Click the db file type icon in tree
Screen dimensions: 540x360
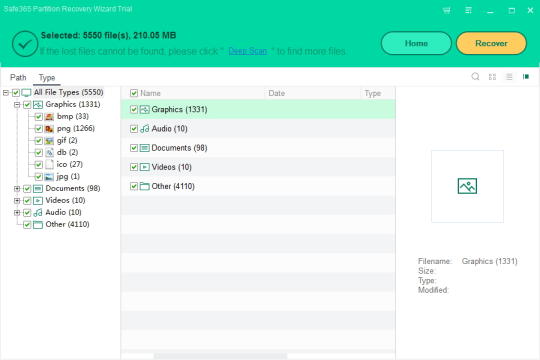pyautogui.click(x=50, y=153)
